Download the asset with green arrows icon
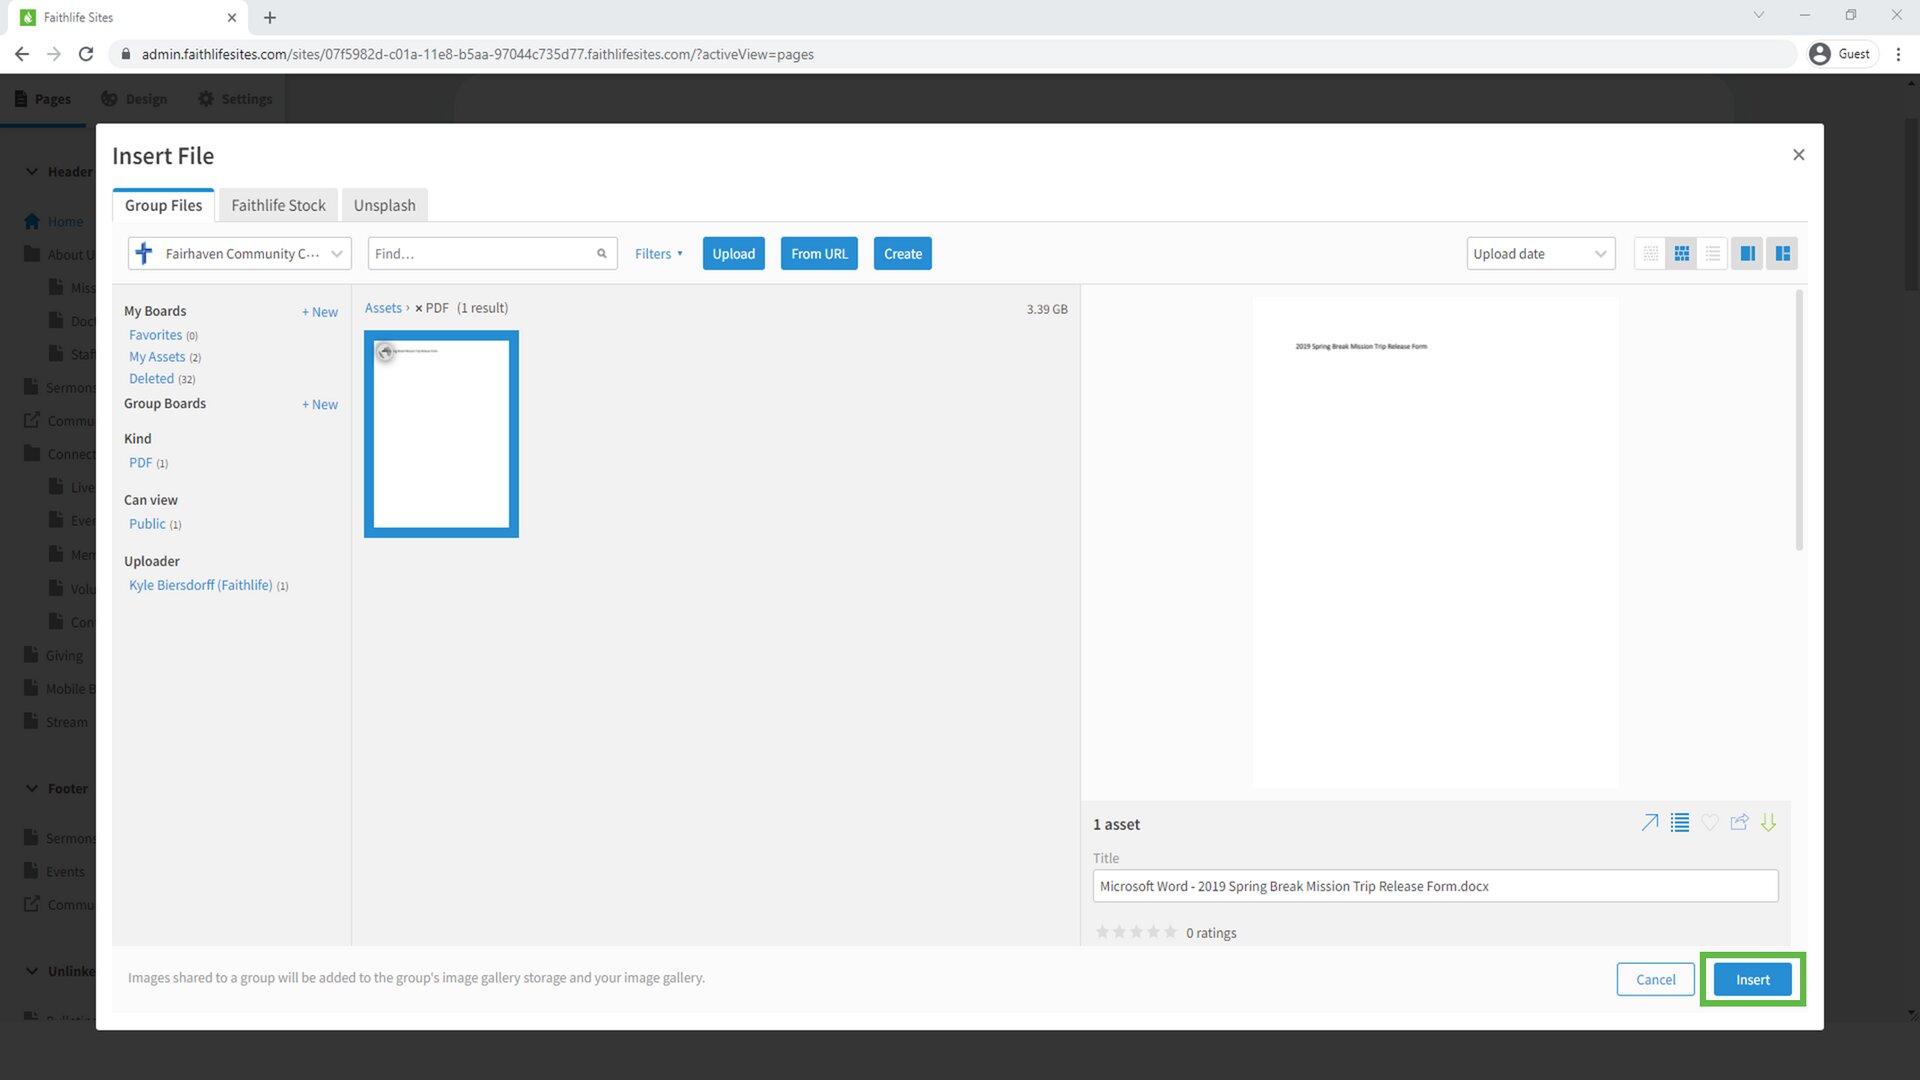The width and height of the screenshot is (1920, 1080). 1769,822
